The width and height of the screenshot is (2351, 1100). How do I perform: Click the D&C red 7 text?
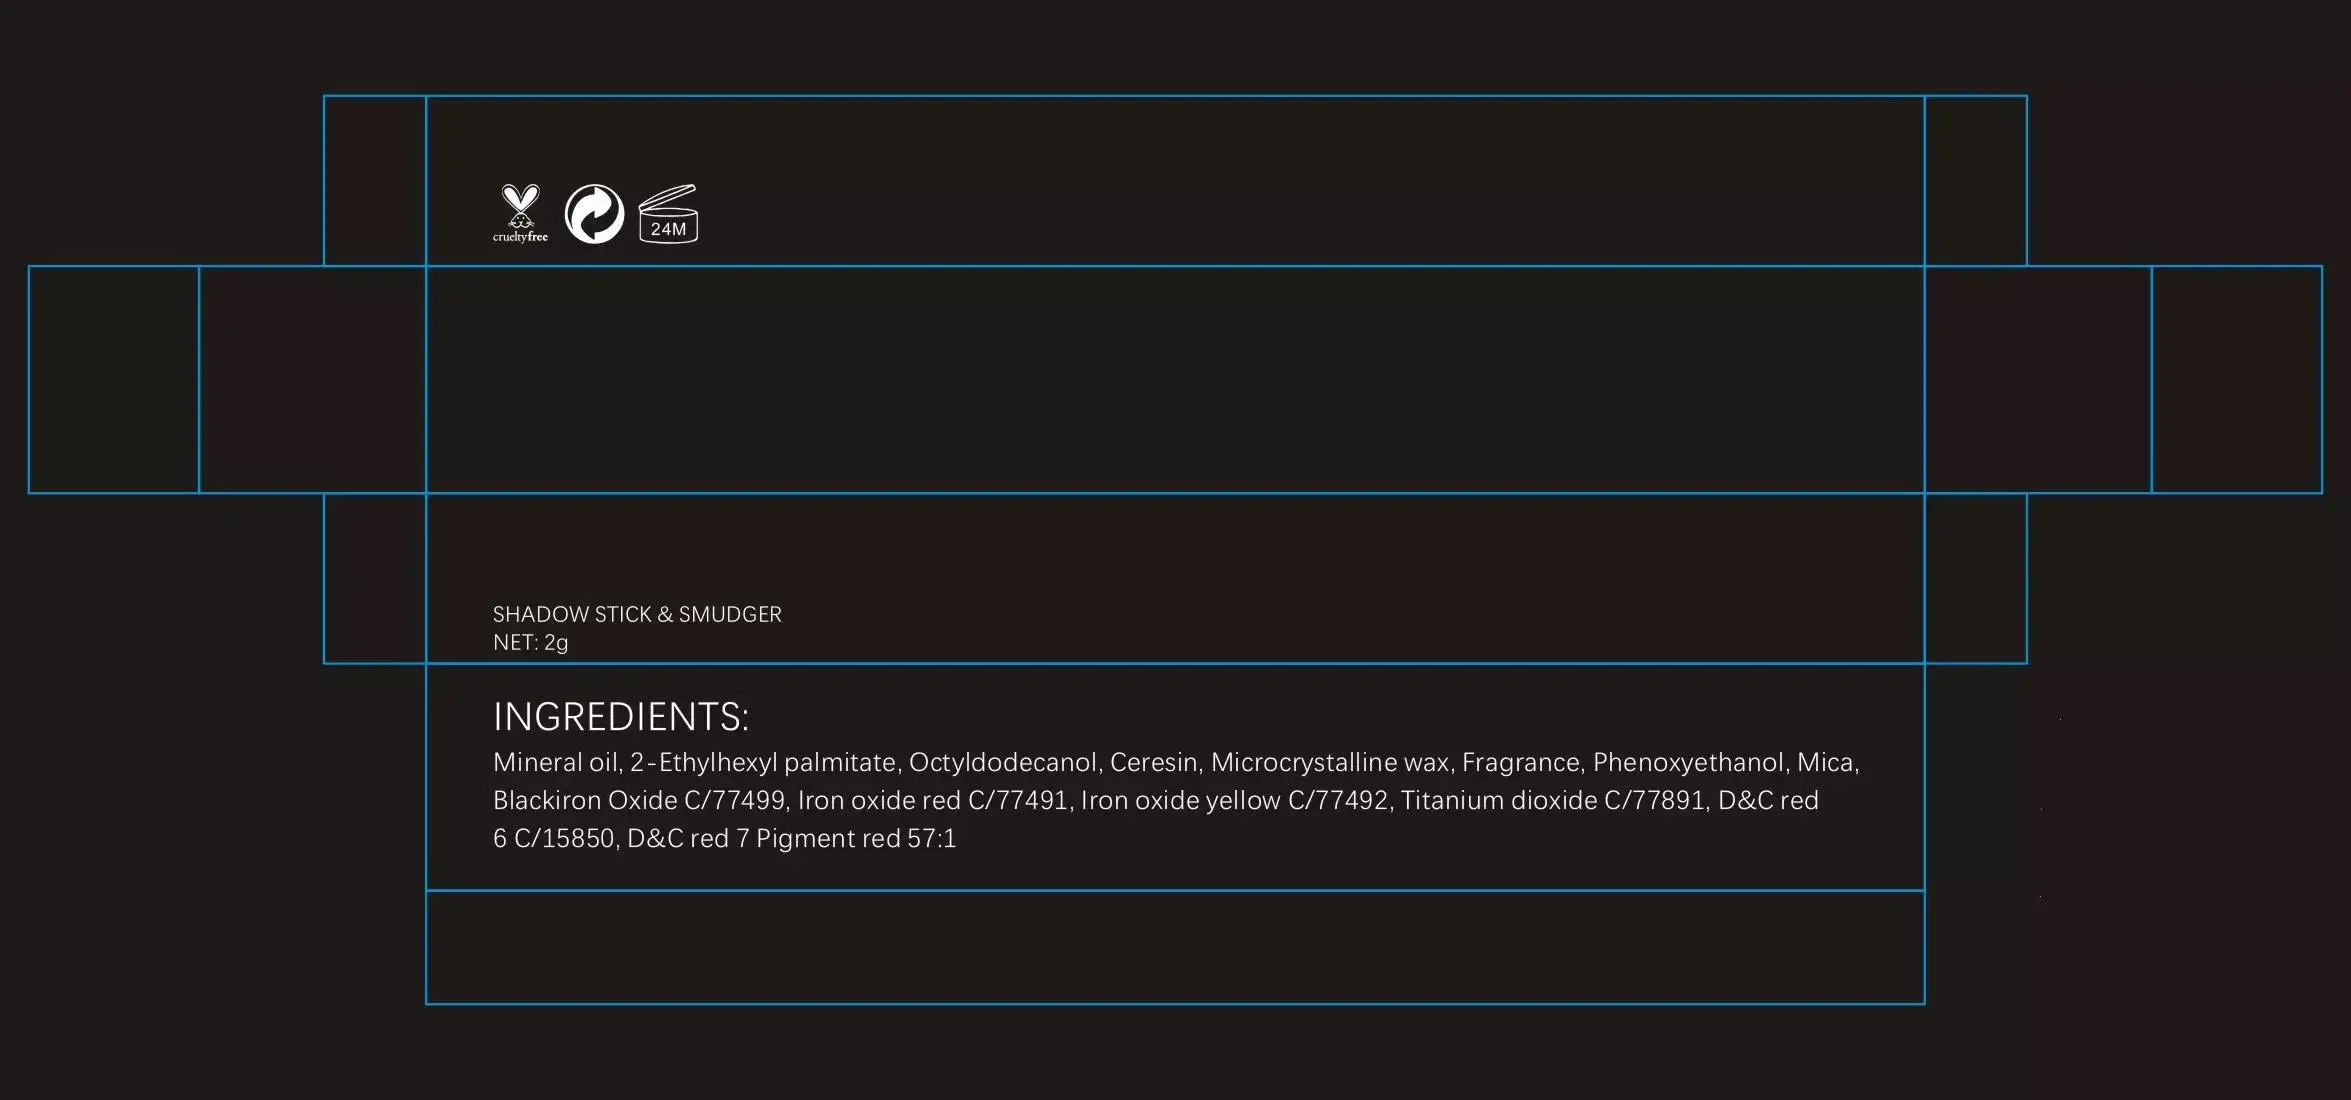pos(688,839)
